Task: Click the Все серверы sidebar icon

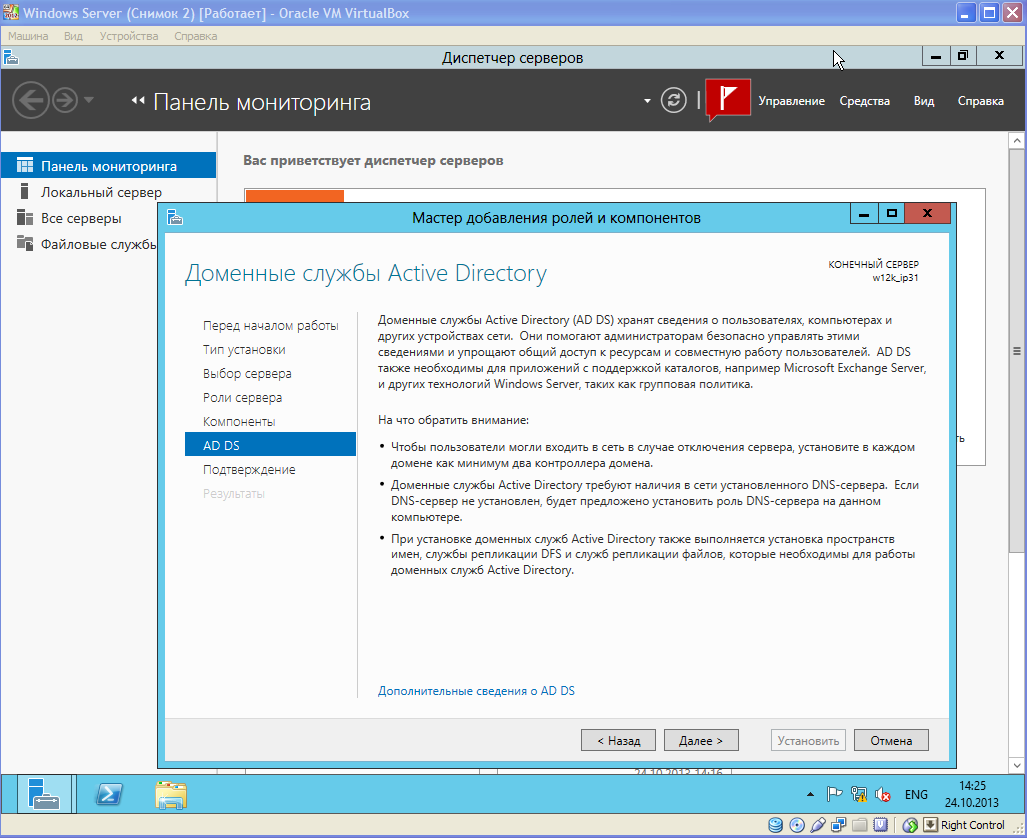Action: tap(25, 218)
